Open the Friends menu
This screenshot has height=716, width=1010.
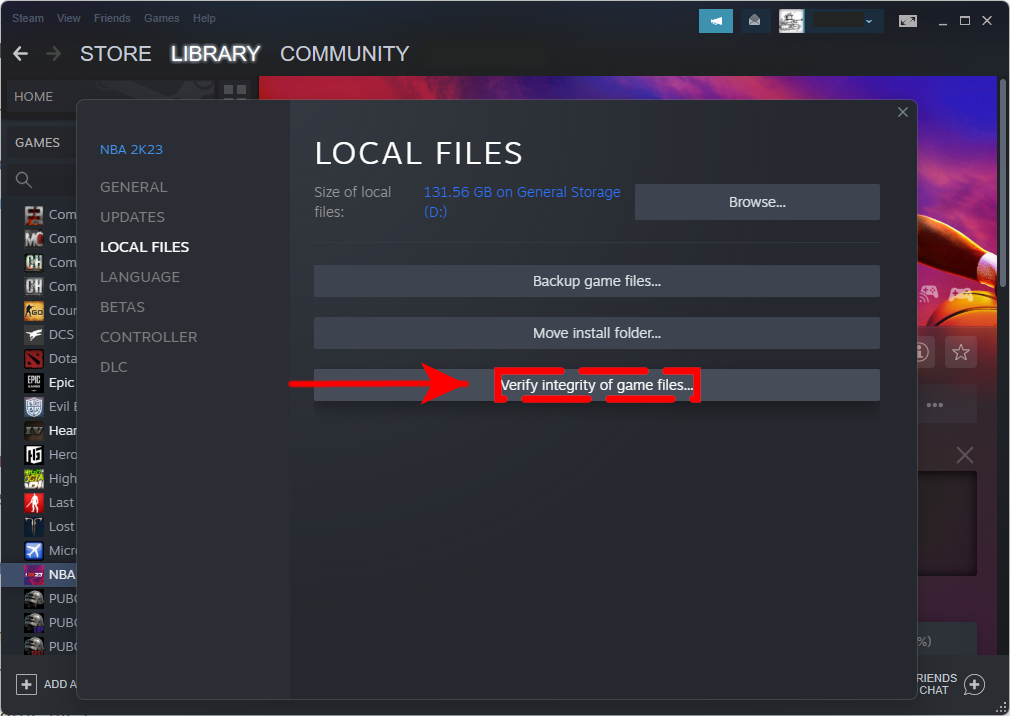(112, 18)
